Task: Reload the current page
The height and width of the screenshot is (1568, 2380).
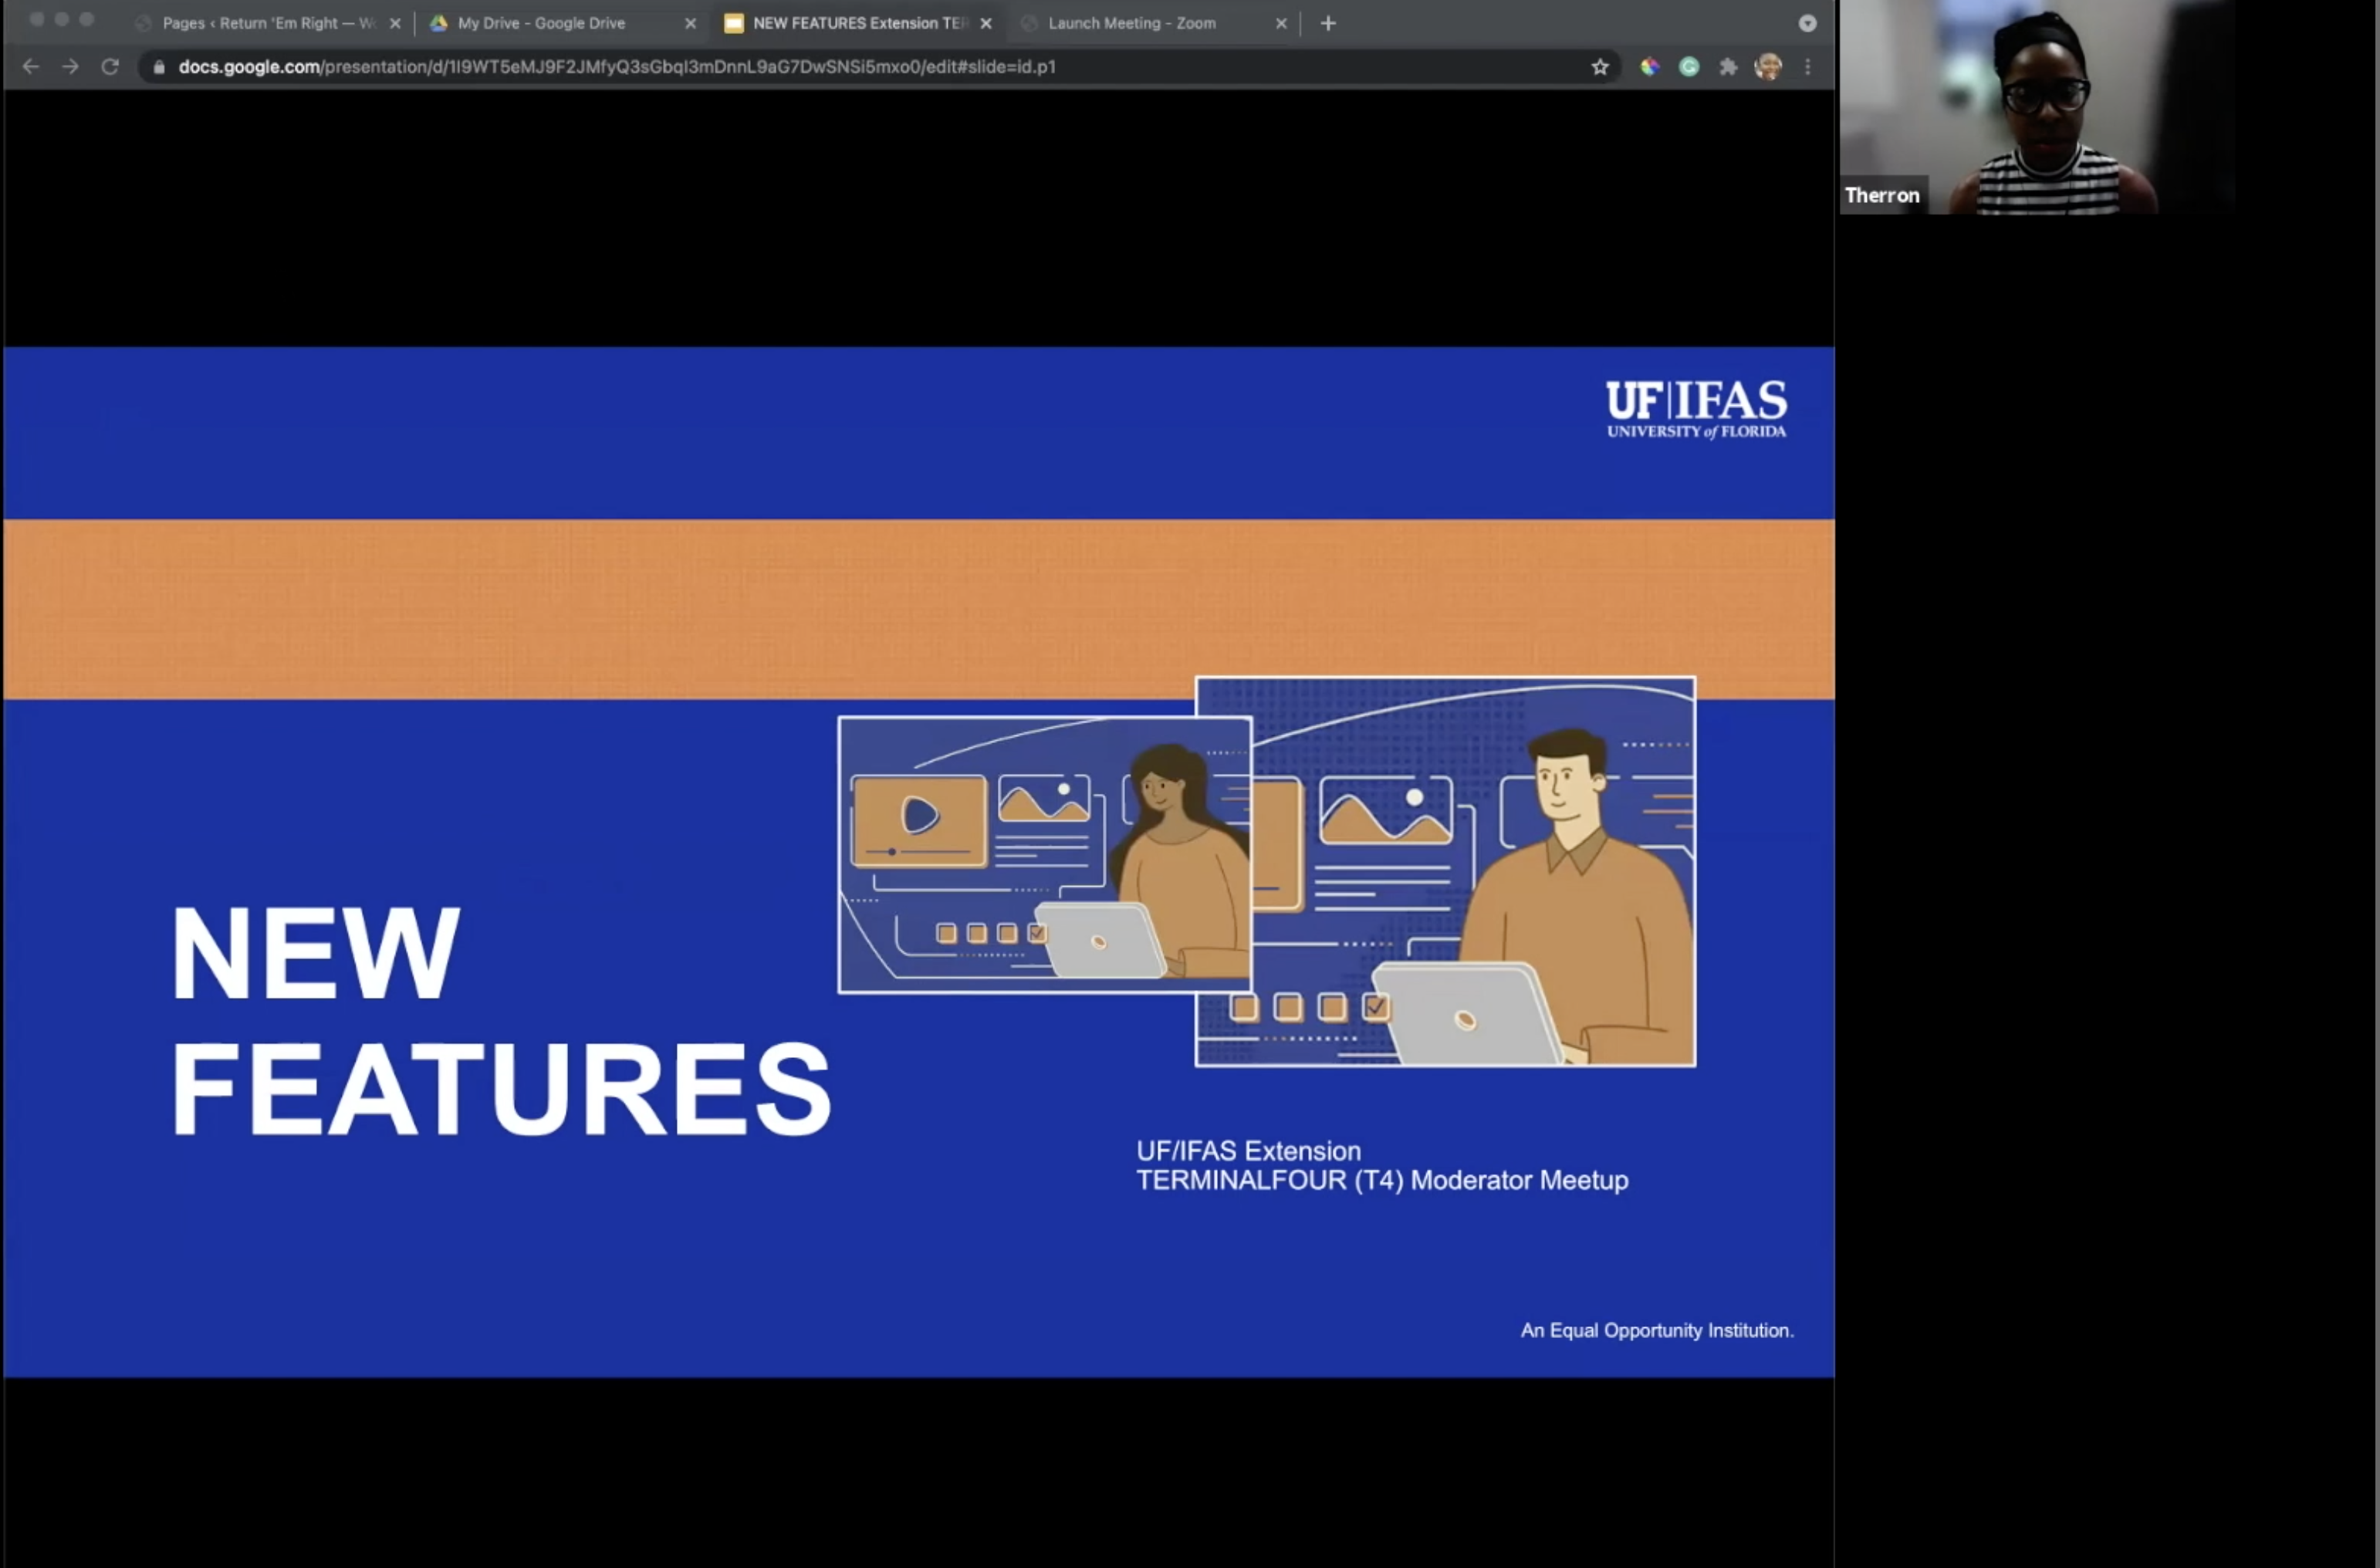Action: coord(110,67)
